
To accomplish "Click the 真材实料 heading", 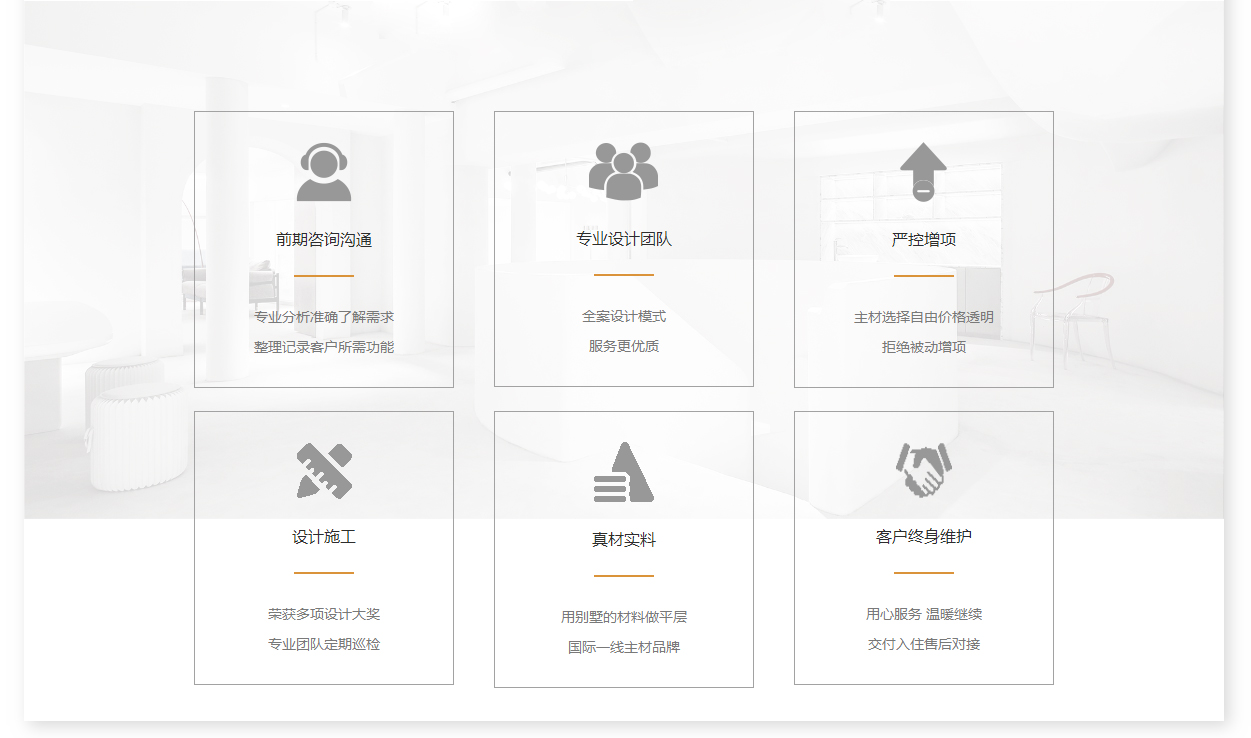I will [x=624, y=540].
